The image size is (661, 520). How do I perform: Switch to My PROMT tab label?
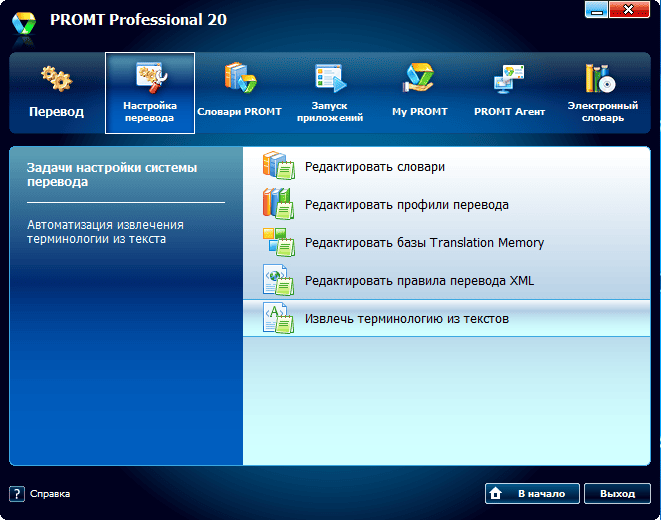click(x=419, y=112)
